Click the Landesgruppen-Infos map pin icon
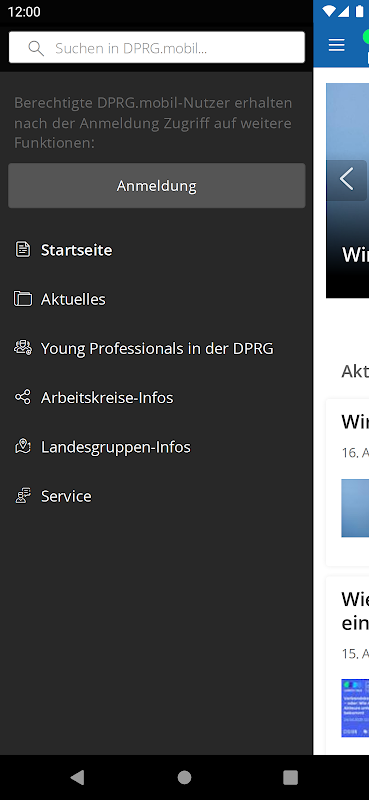Screen dimensions: 369x800 pos(22,446)
